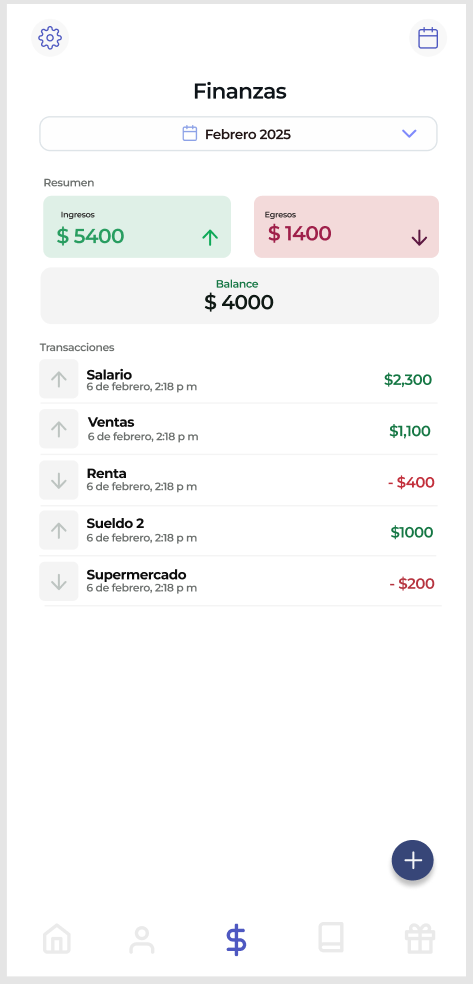Viewport: 473px width, 984px height.
Task: Open settings via the gear icon
Action: click(50, 38)
